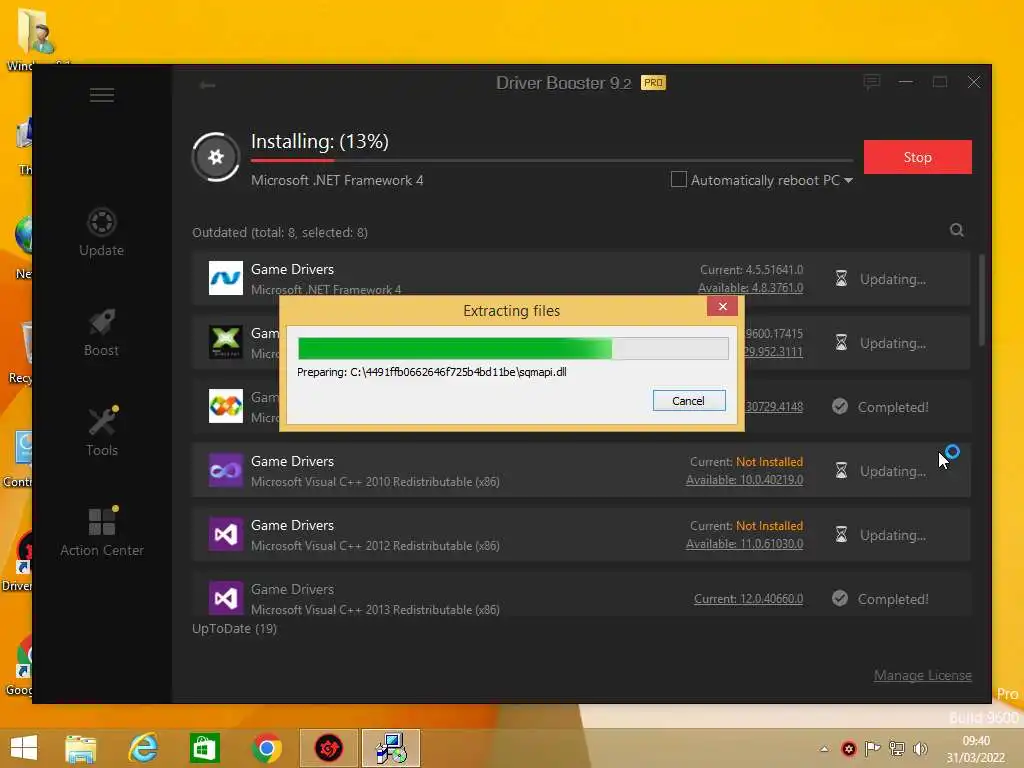Viewport: 1024px width, 768px height.
Task: Click the Visual C++ 2013 Visual Studio icon
Action: click(226, 598)
